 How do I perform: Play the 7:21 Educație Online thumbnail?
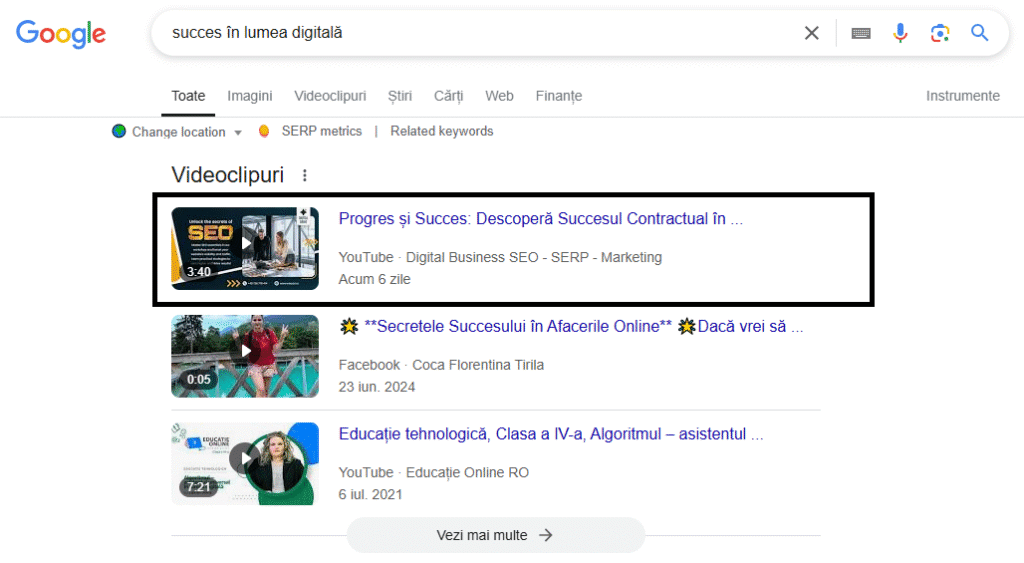click(245, 464)
